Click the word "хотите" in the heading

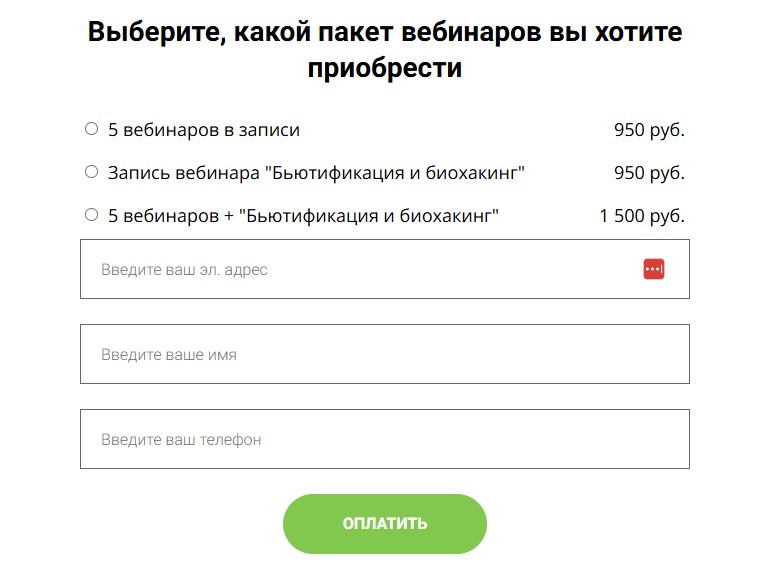tap(639, 32)
